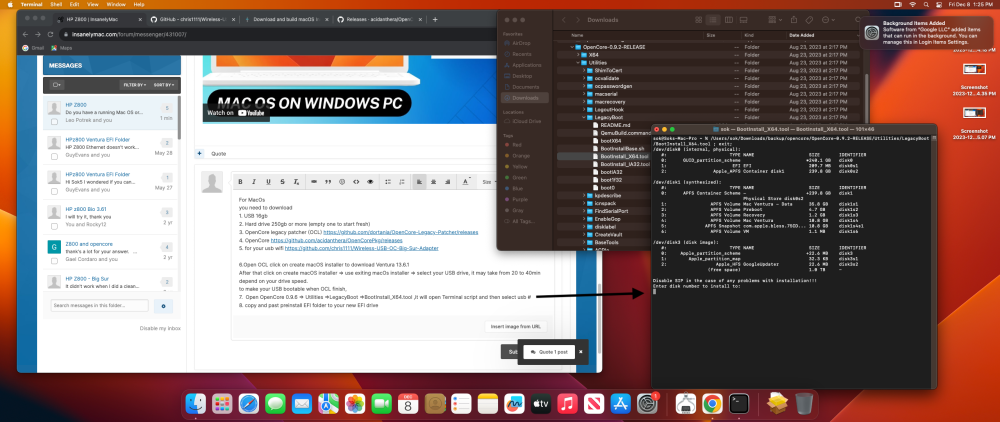Viewport: 1000px width, 422px height.
Task: Collapse the OpenCore-0.9.2-RELEASE folder in Finder
Action: point(571,47)
